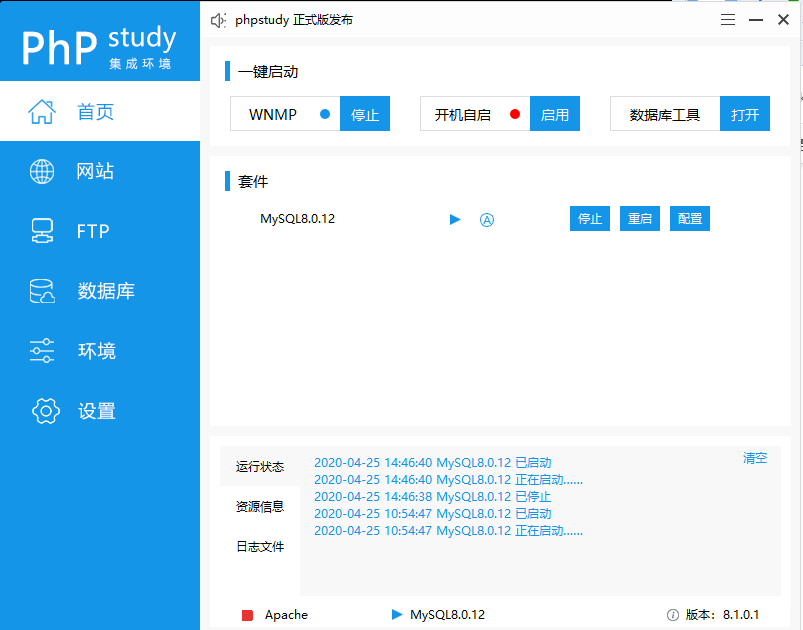Minimize the phpstudy window
The width and height of the screenshot is (803, 630).
(x=756, y=20)
